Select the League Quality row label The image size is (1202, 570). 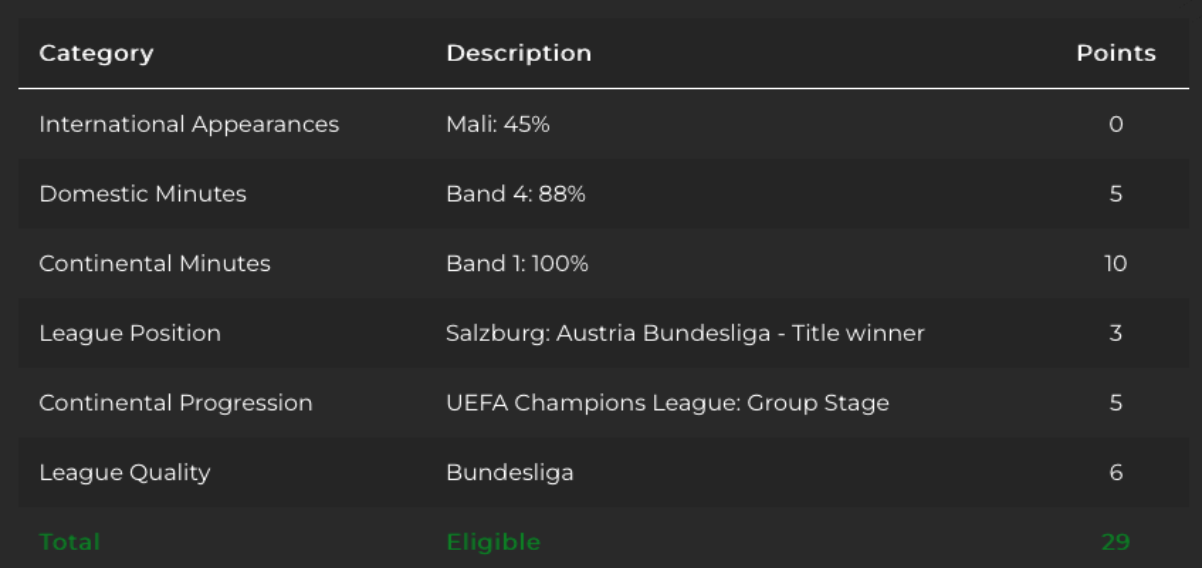click(125, 473)
